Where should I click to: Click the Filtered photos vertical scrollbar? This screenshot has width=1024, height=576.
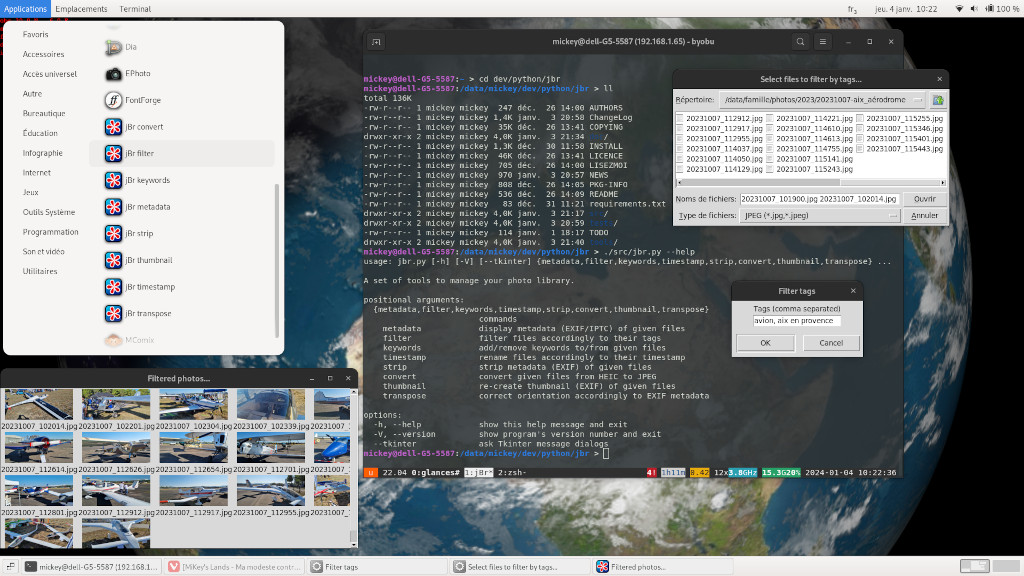tap(354, 467)
